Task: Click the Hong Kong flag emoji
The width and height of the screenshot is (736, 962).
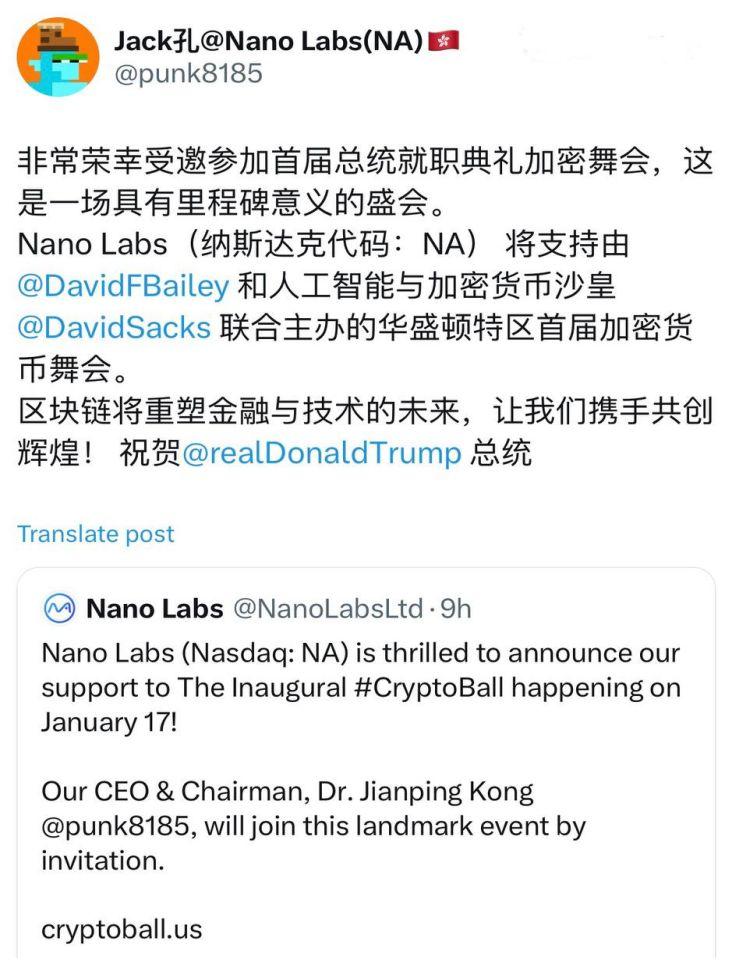Action: pyautogui.click(x=443, y=41)
